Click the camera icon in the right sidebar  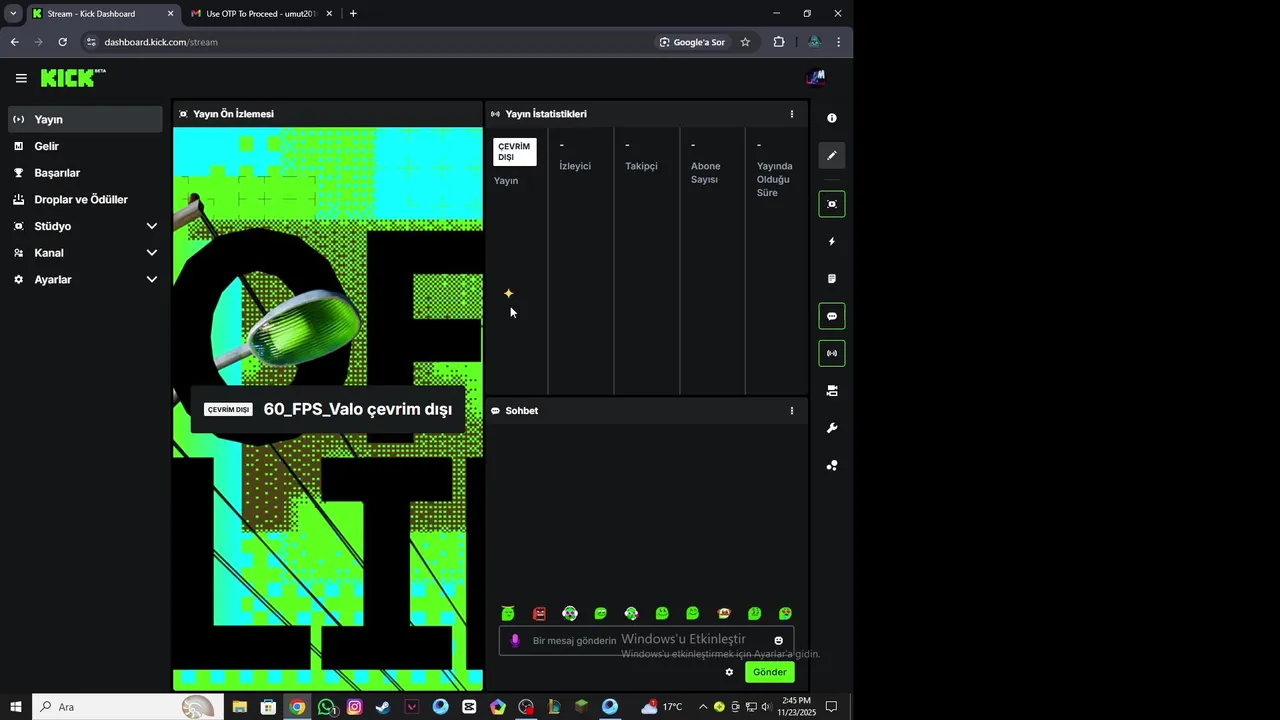[832, 391]
